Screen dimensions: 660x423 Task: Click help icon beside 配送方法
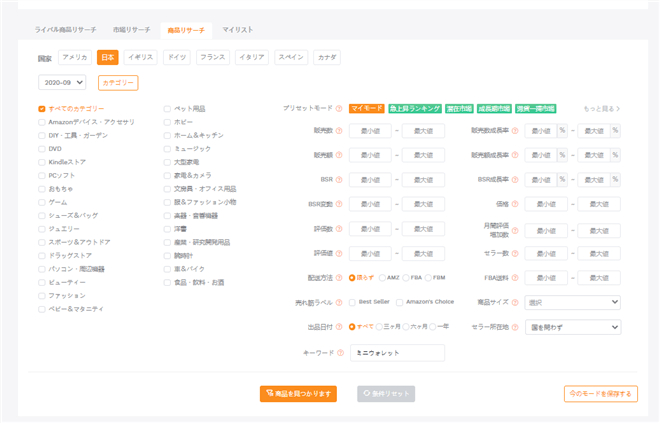(340, 277)
